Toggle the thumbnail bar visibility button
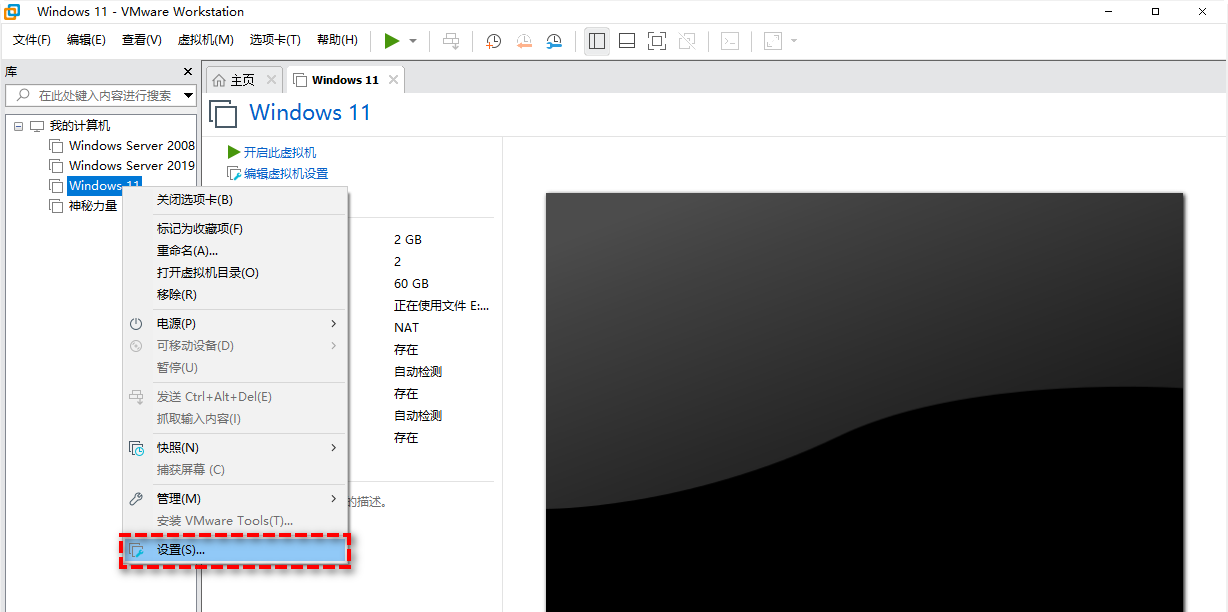 (626, 41)
